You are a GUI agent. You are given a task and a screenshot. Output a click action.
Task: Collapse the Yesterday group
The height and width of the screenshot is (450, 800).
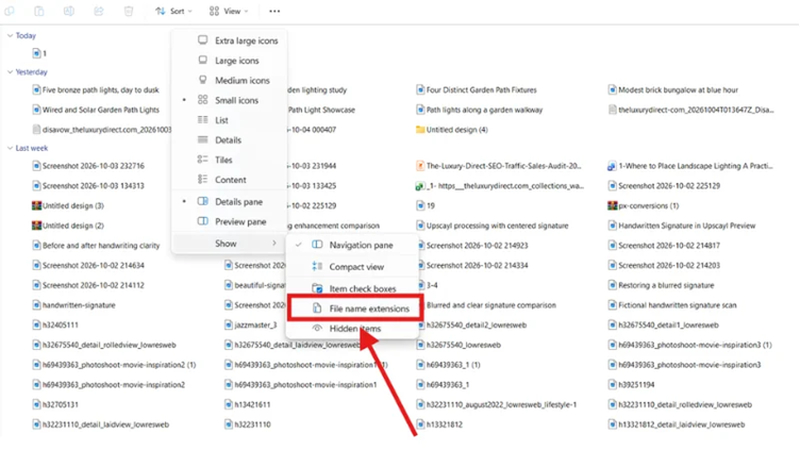[10, 72]
